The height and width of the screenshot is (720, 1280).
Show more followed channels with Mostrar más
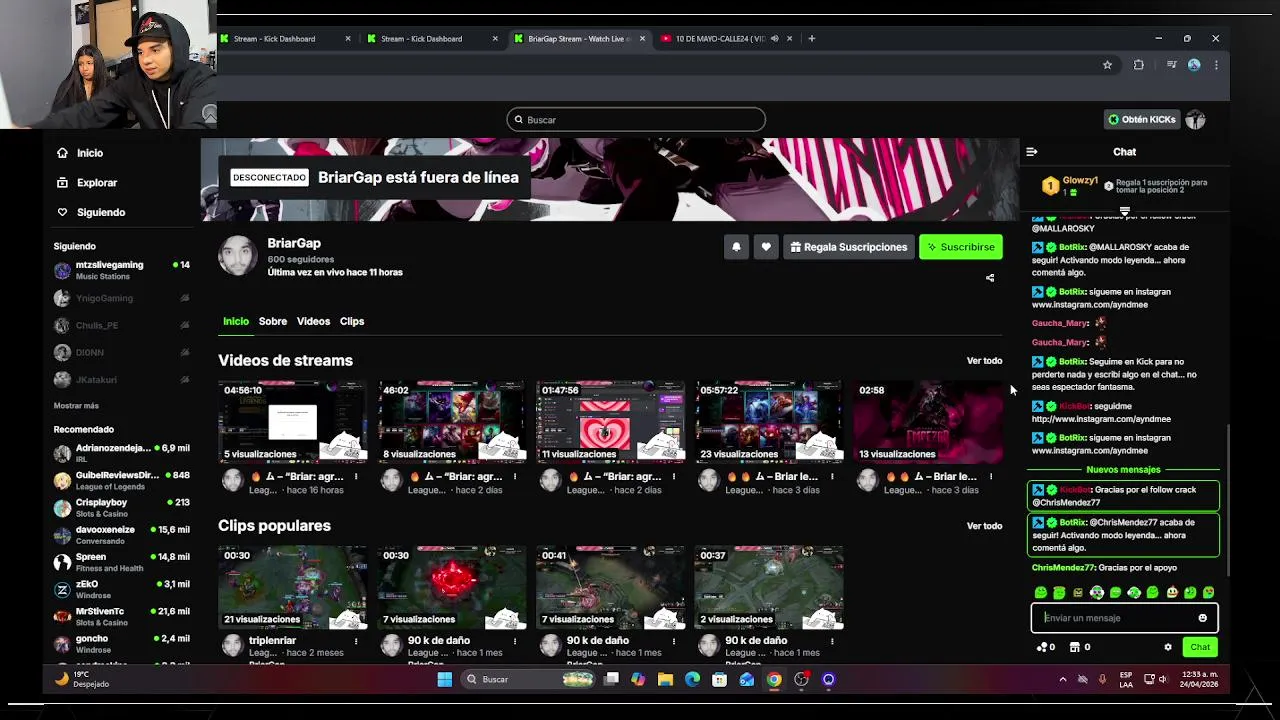pos(76,406)
